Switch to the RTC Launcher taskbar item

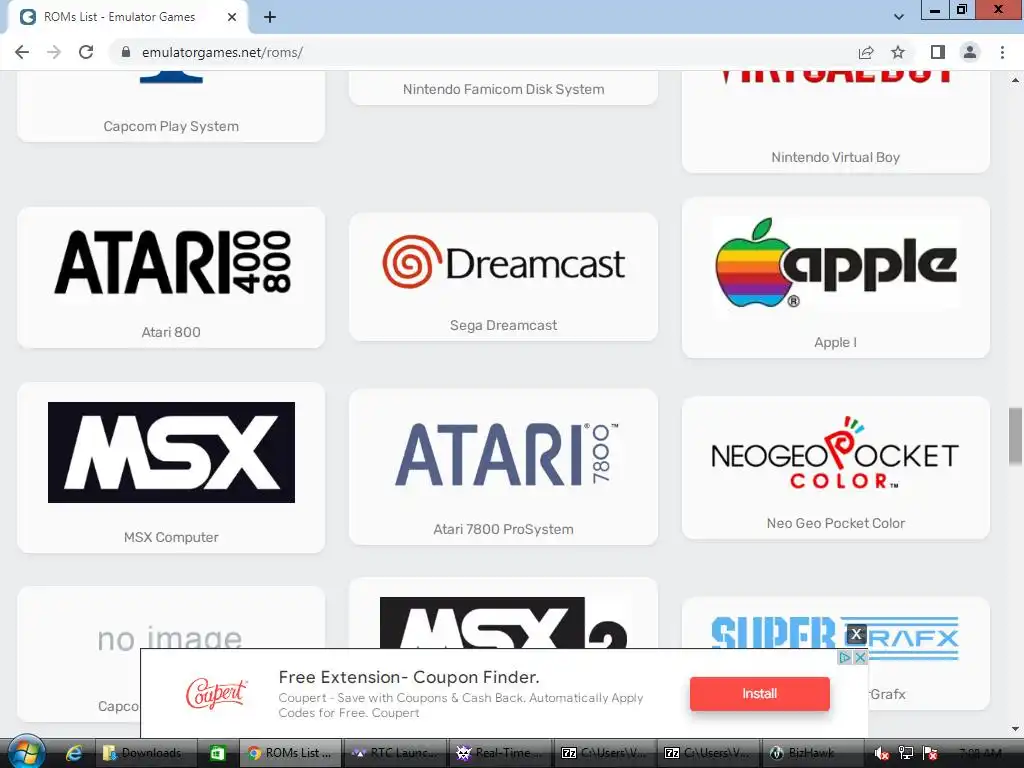coord(394,753)
